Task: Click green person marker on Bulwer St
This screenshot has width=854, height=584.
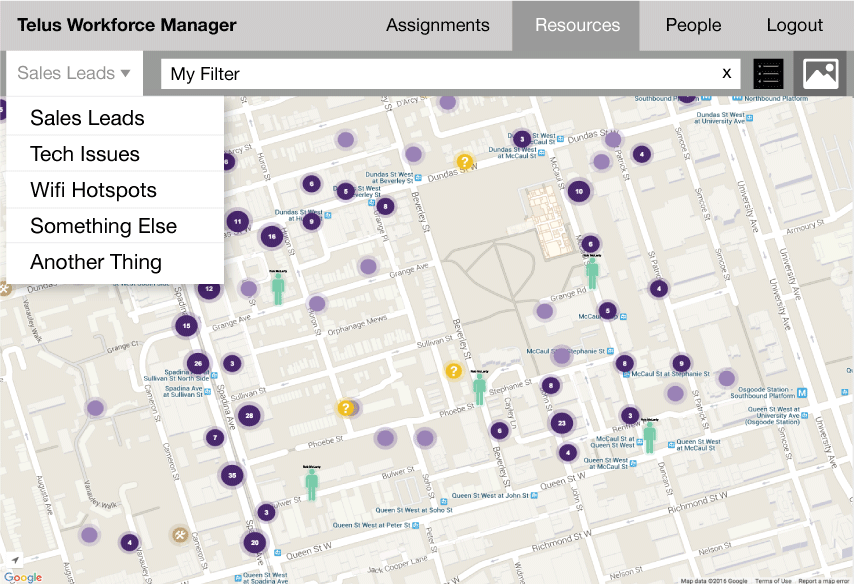Action: click(312, 484)
